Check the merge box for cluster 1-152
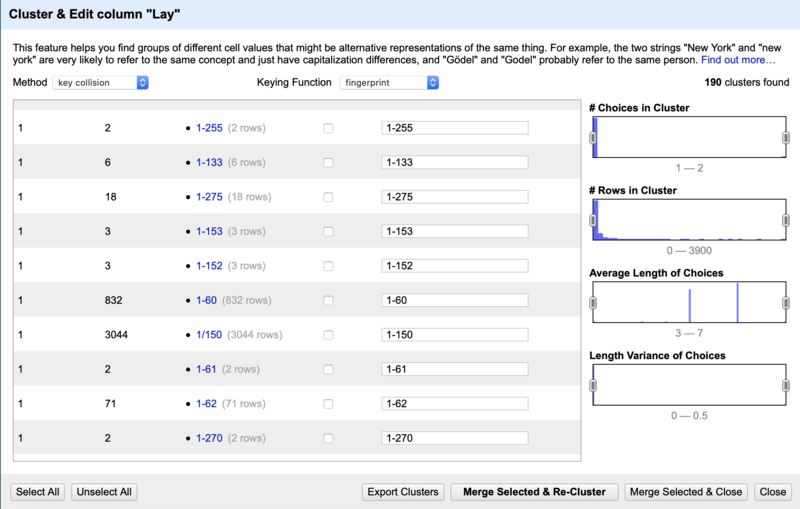This screenshot has width=800, height=509. click(328, 266)
